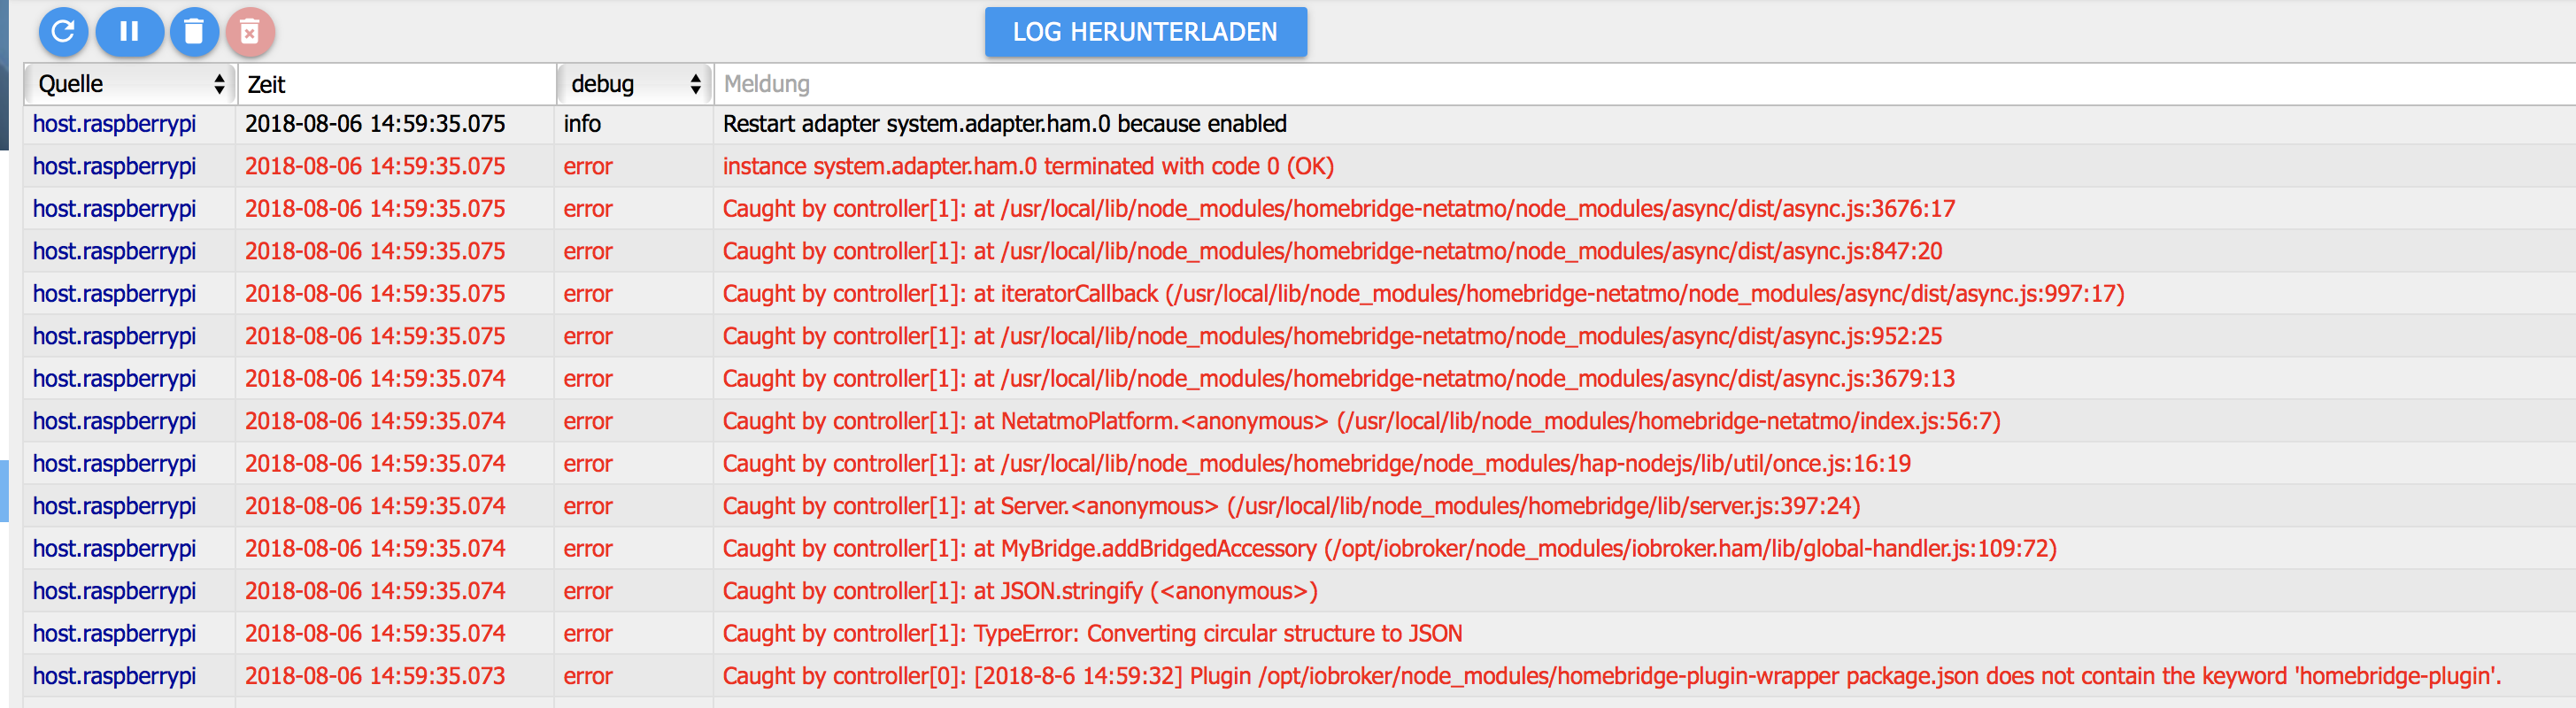
Task: Click host.raspberrypi in the iteratorCallback row
Action: click(114, 294)
